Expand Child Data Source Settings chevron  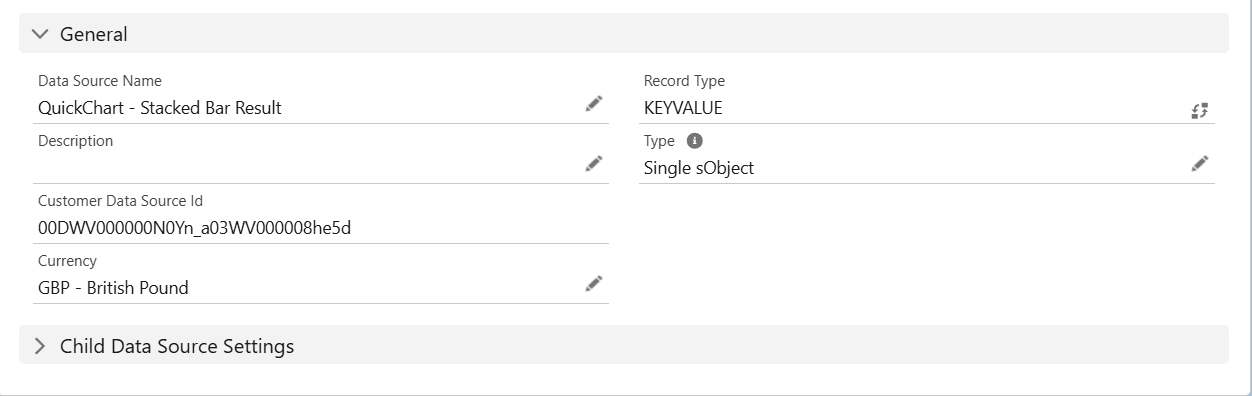(40, 346)
